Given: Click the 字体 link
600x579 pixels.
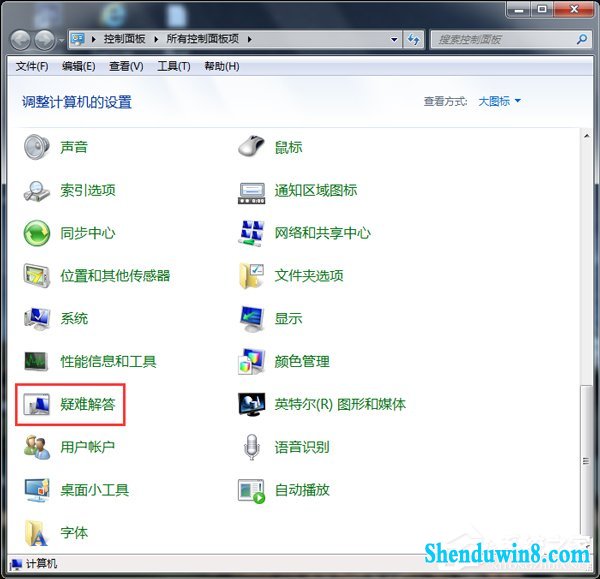Looking at the screenshot, I should coord(74,533).
